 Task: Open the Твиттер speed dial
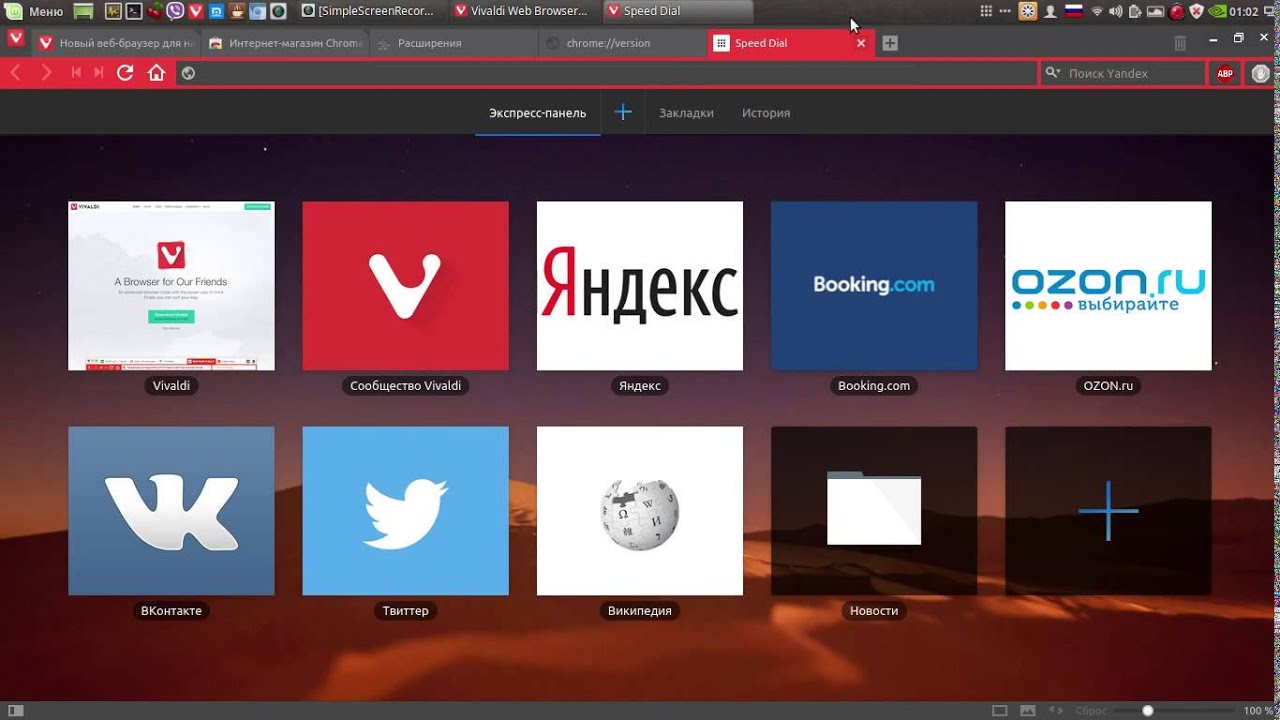click(405, 511)
